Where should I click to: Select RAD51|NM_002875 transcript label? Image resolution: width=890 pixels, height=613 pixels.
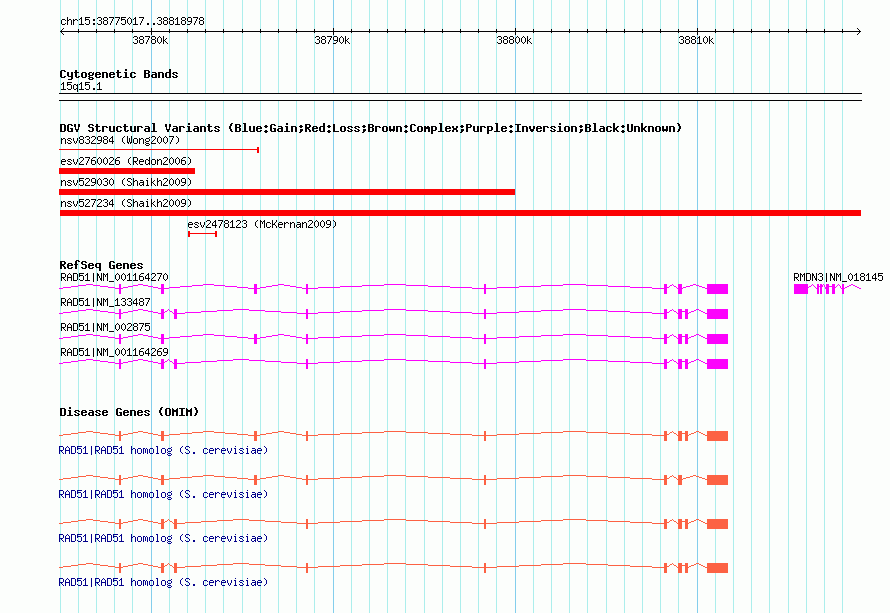click(x=105, y=327)
